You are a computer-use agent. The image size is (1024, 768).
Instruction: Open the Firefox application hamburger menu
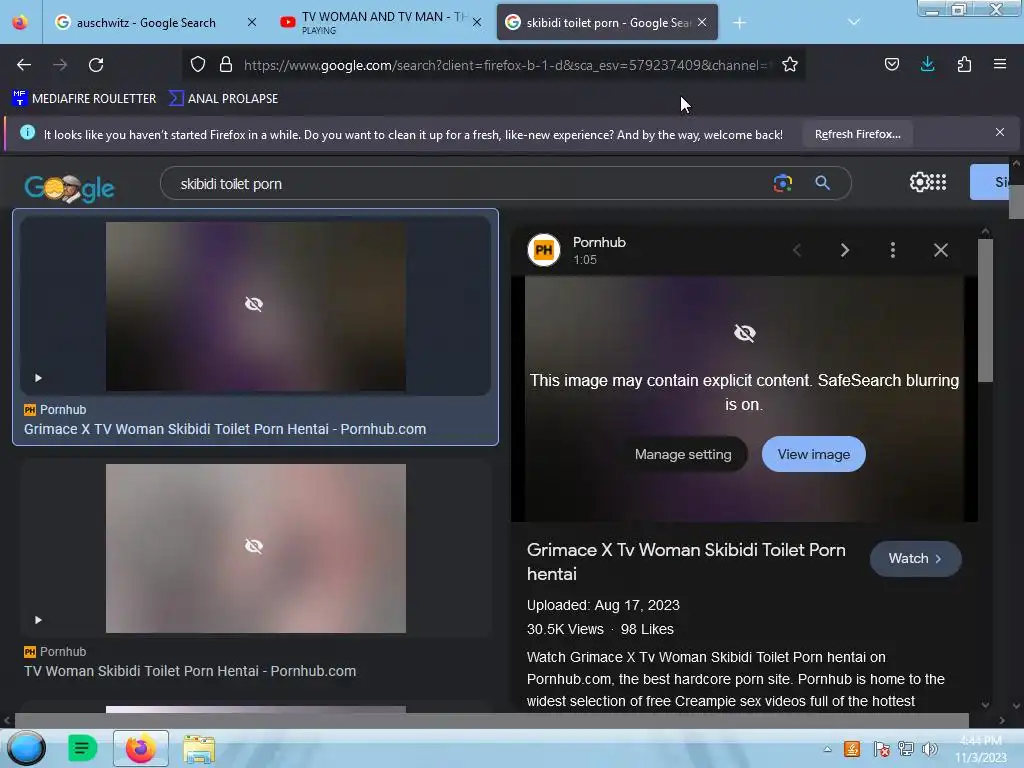pyautogui.click(x=1000, y=64)
